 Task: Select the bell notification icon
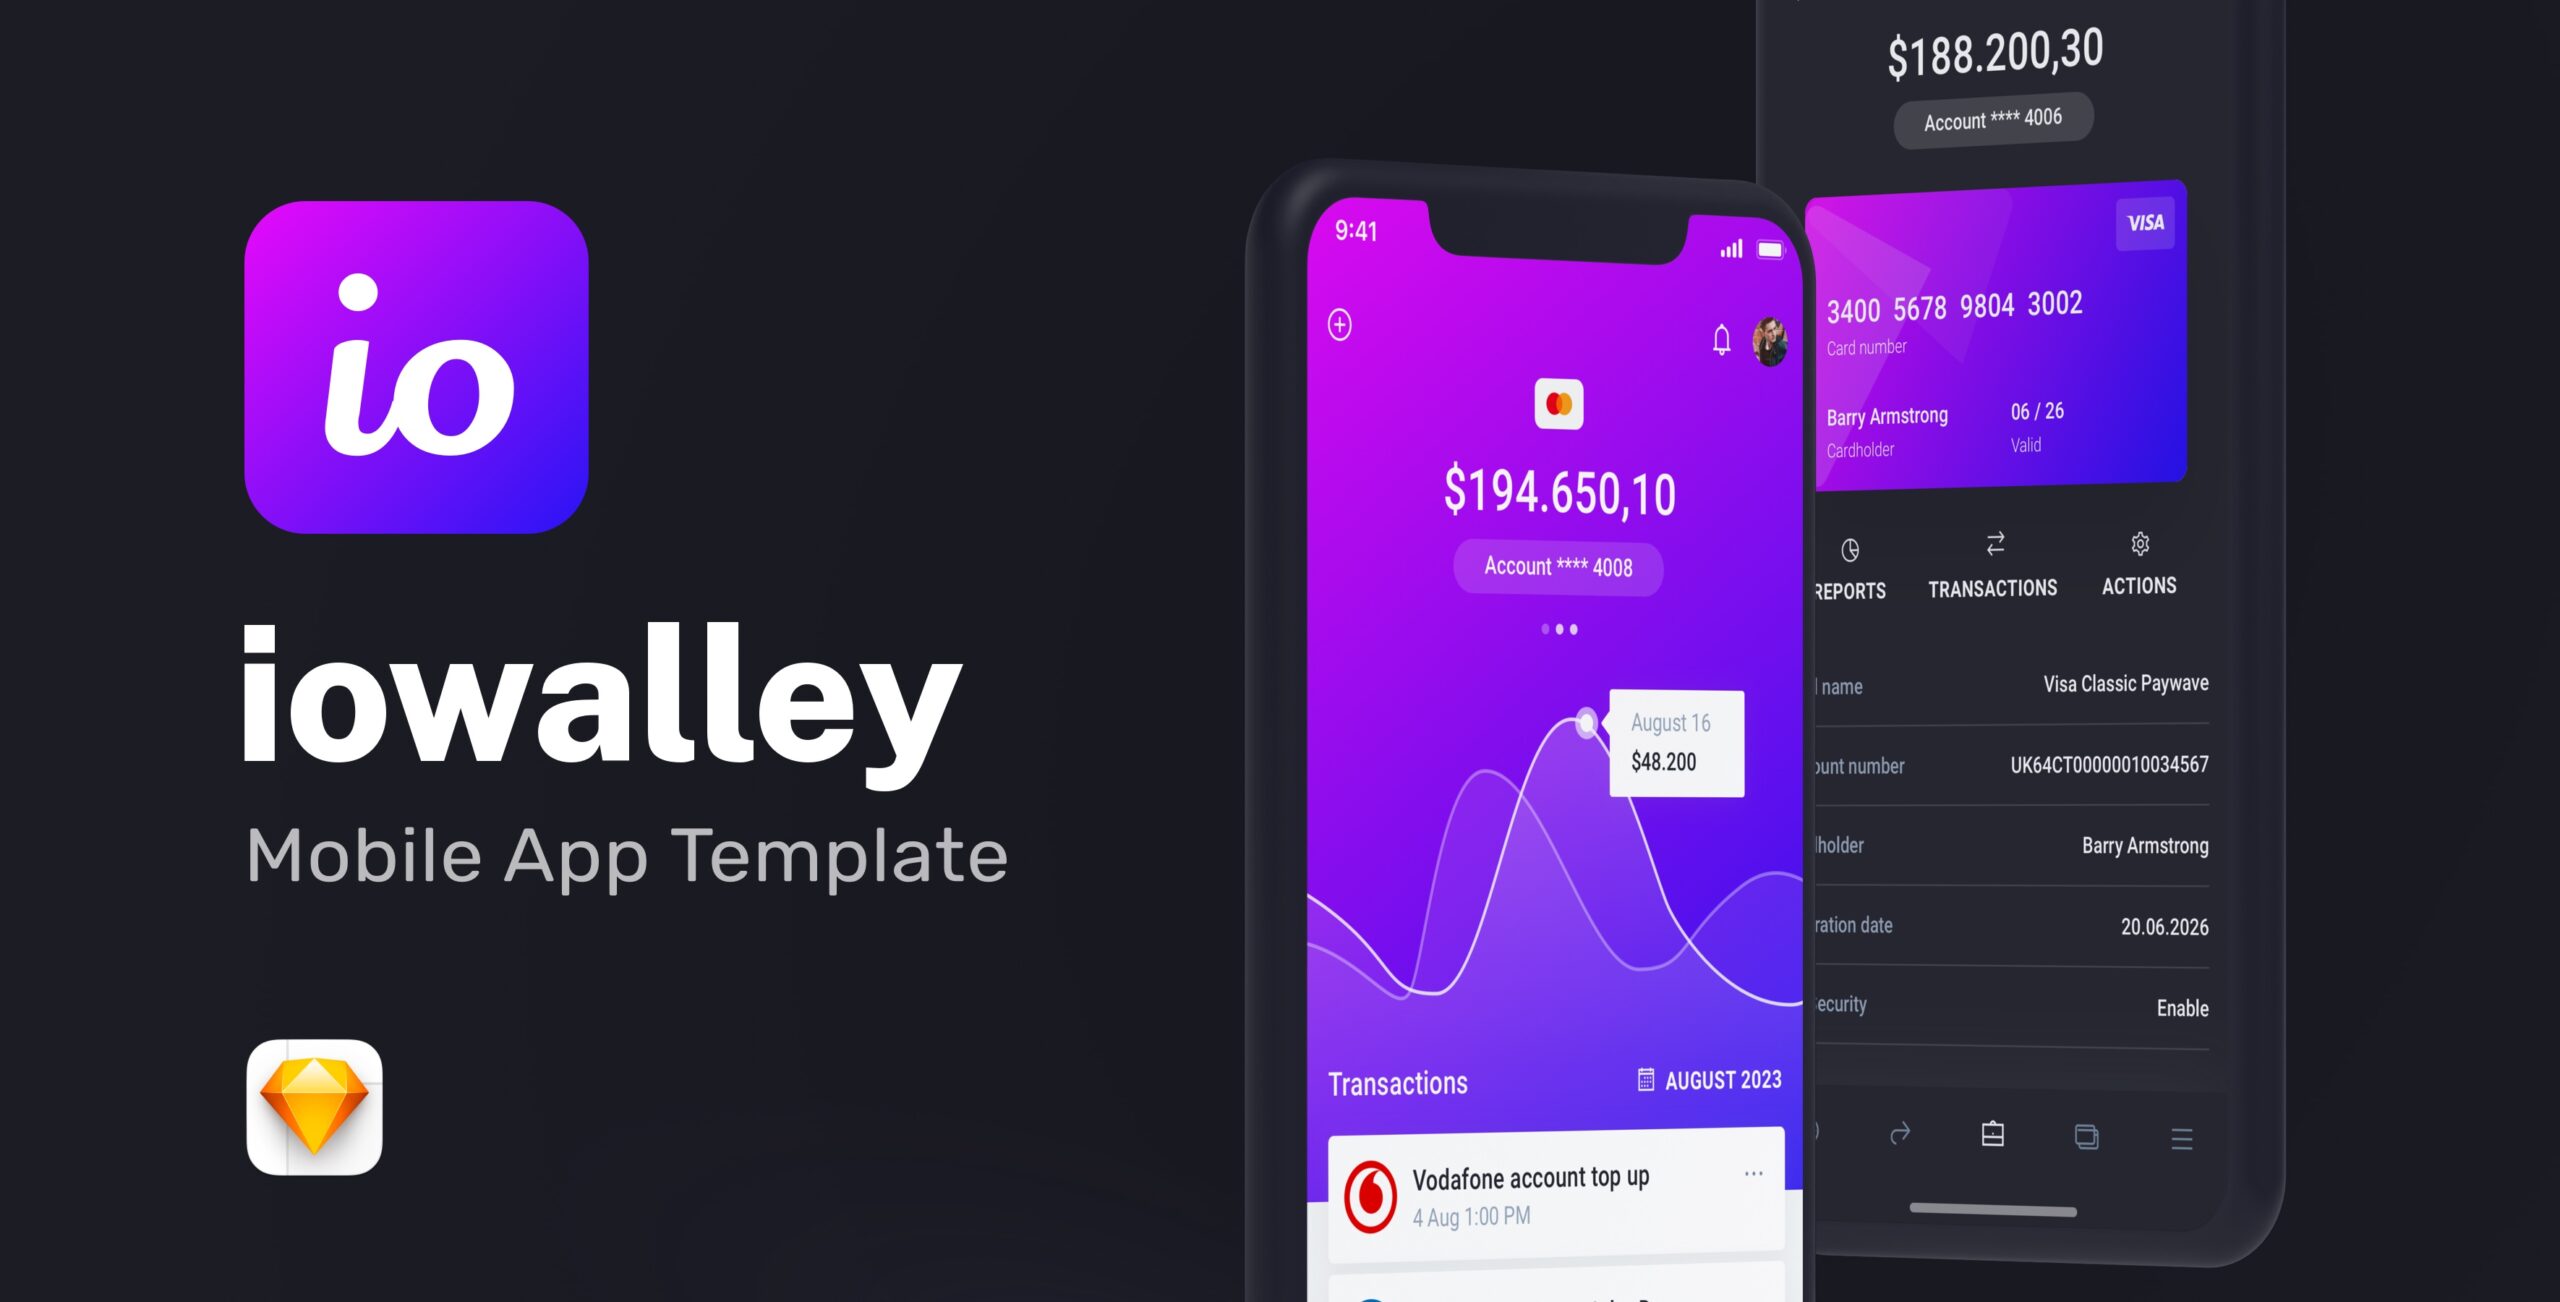(1718, 339)
